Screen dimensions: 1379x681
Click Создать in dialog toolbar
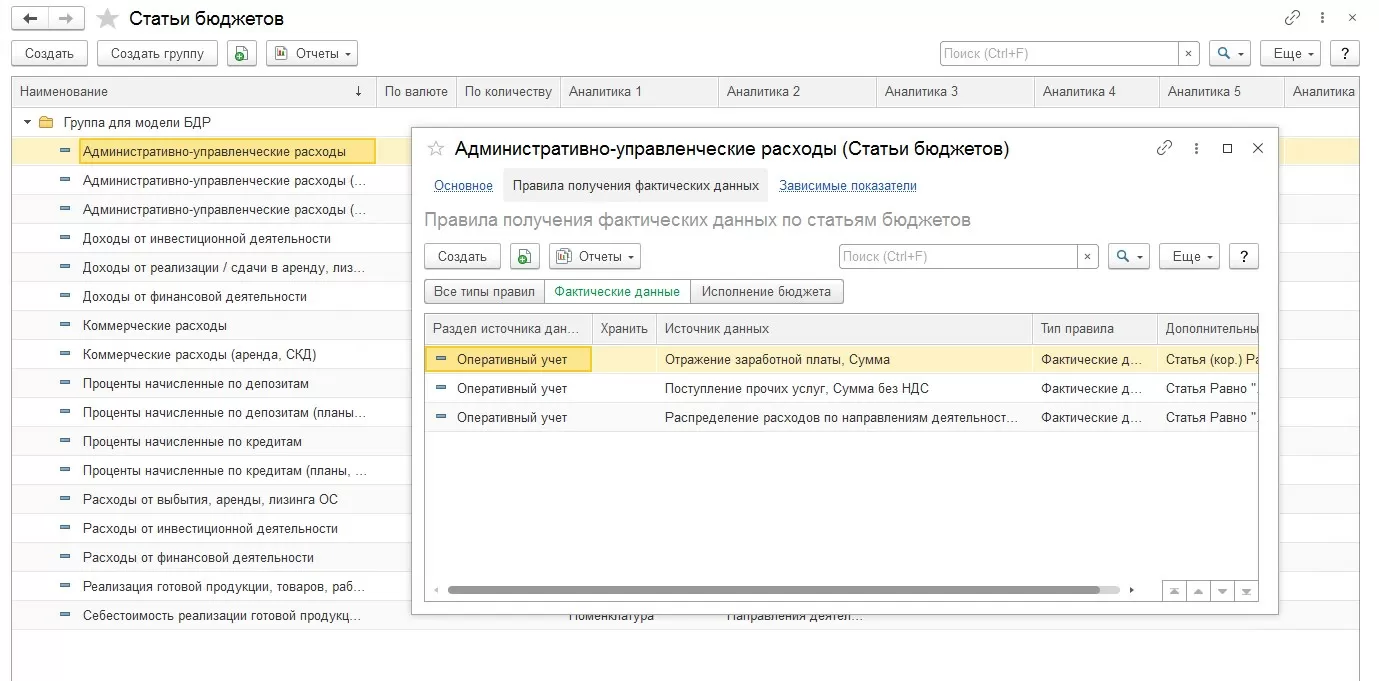[462, 257]
